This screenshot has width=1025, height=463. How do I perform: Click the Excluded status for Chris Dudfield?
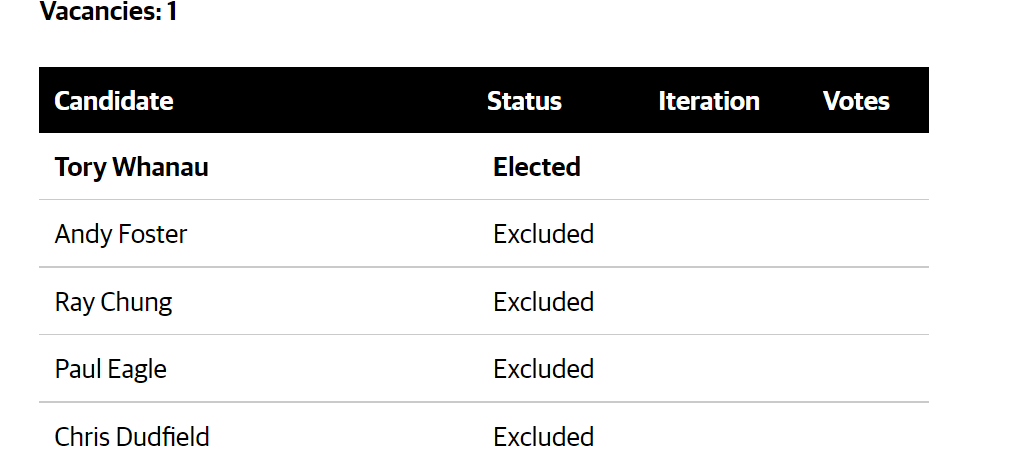543,437
